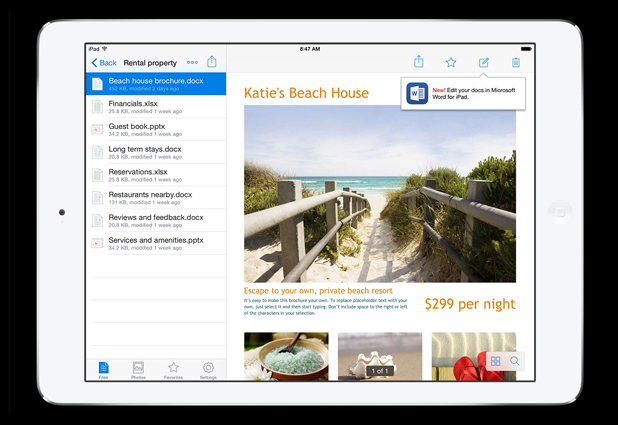Open Long term stays.docx document

coord(156,153)
